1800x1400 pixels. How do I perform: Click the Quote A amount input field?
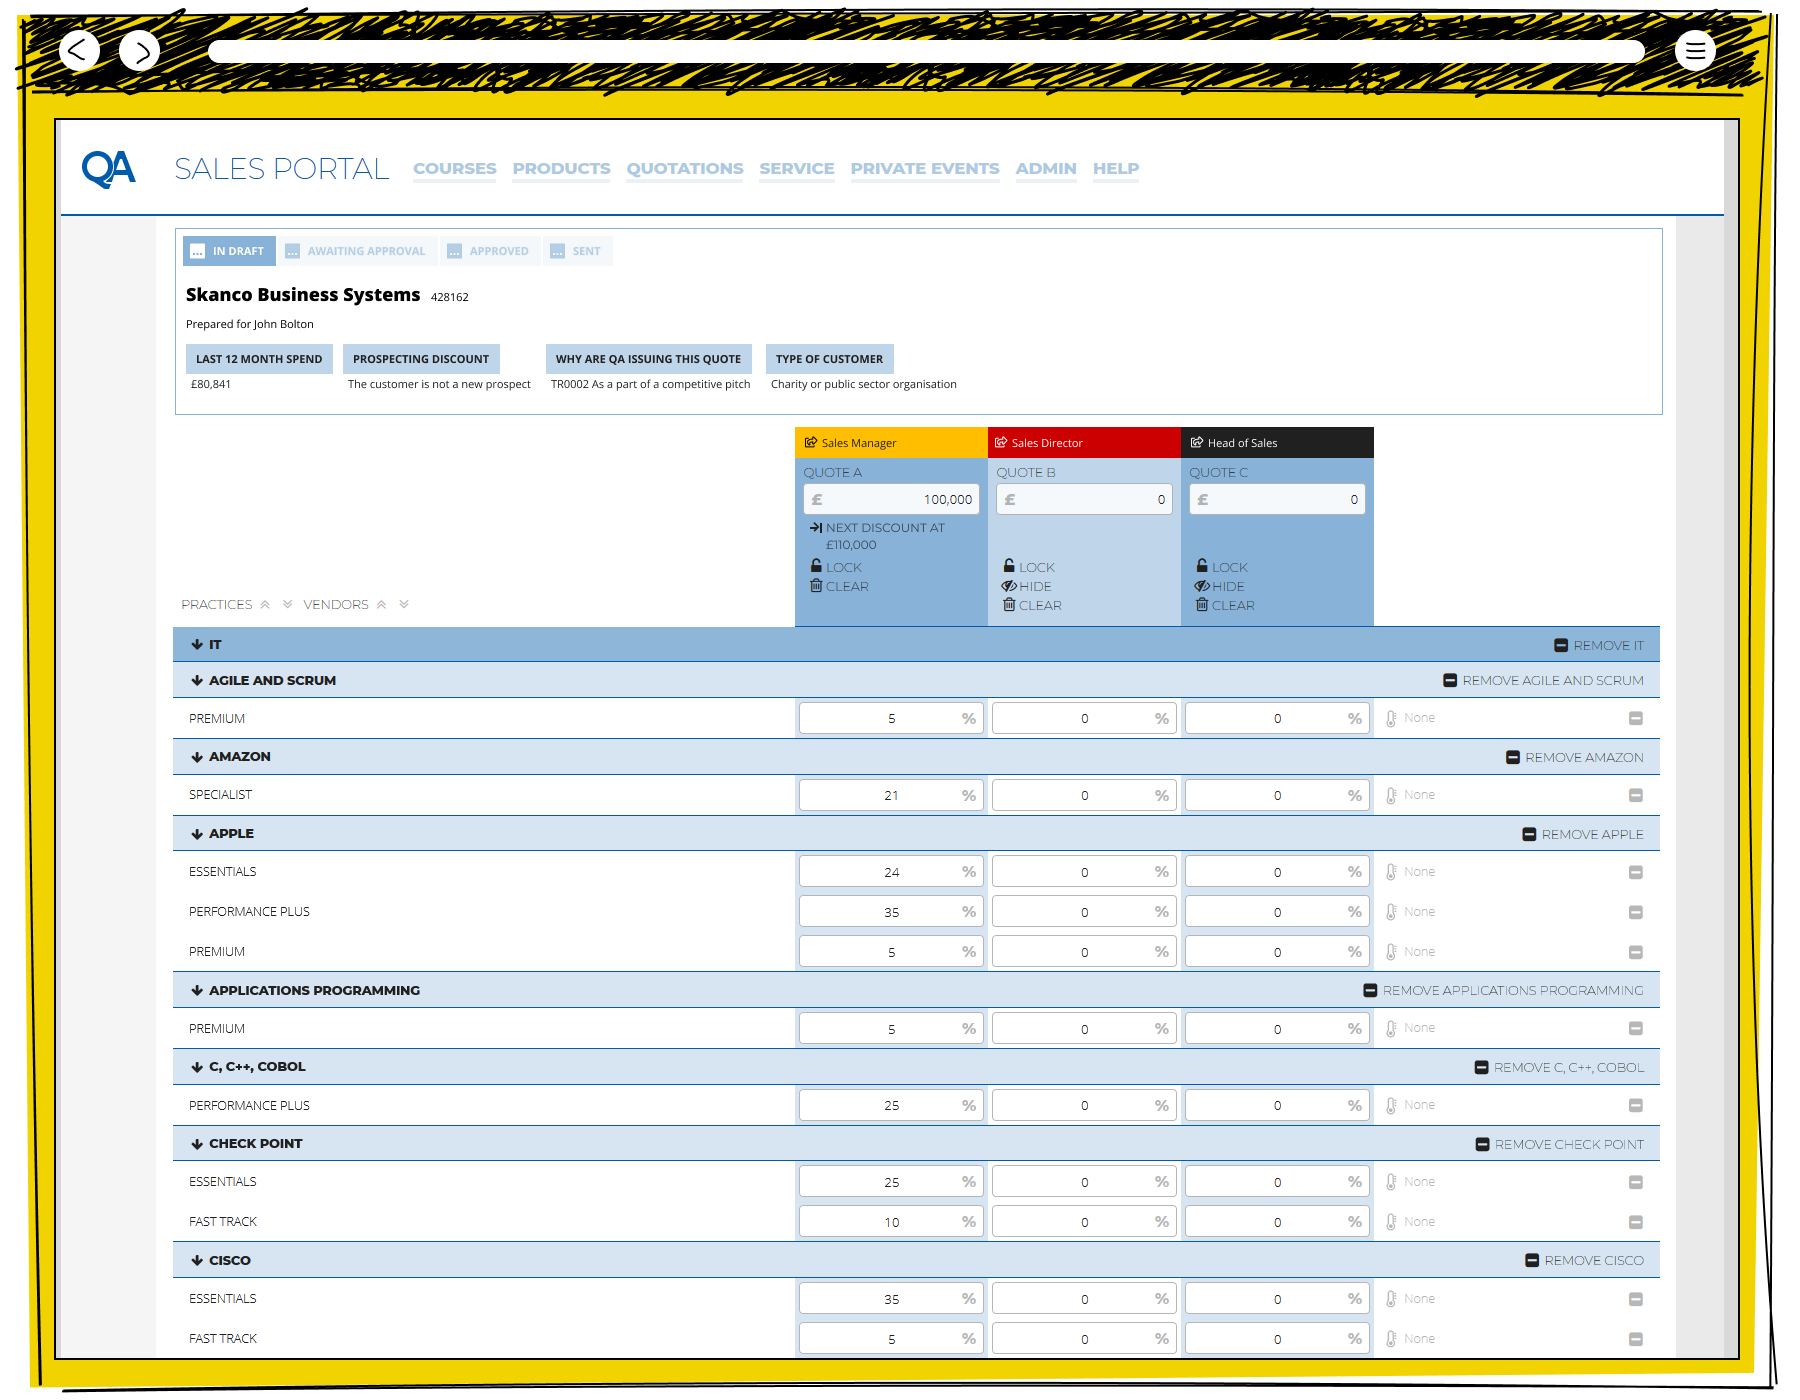(x=891, y=500)
